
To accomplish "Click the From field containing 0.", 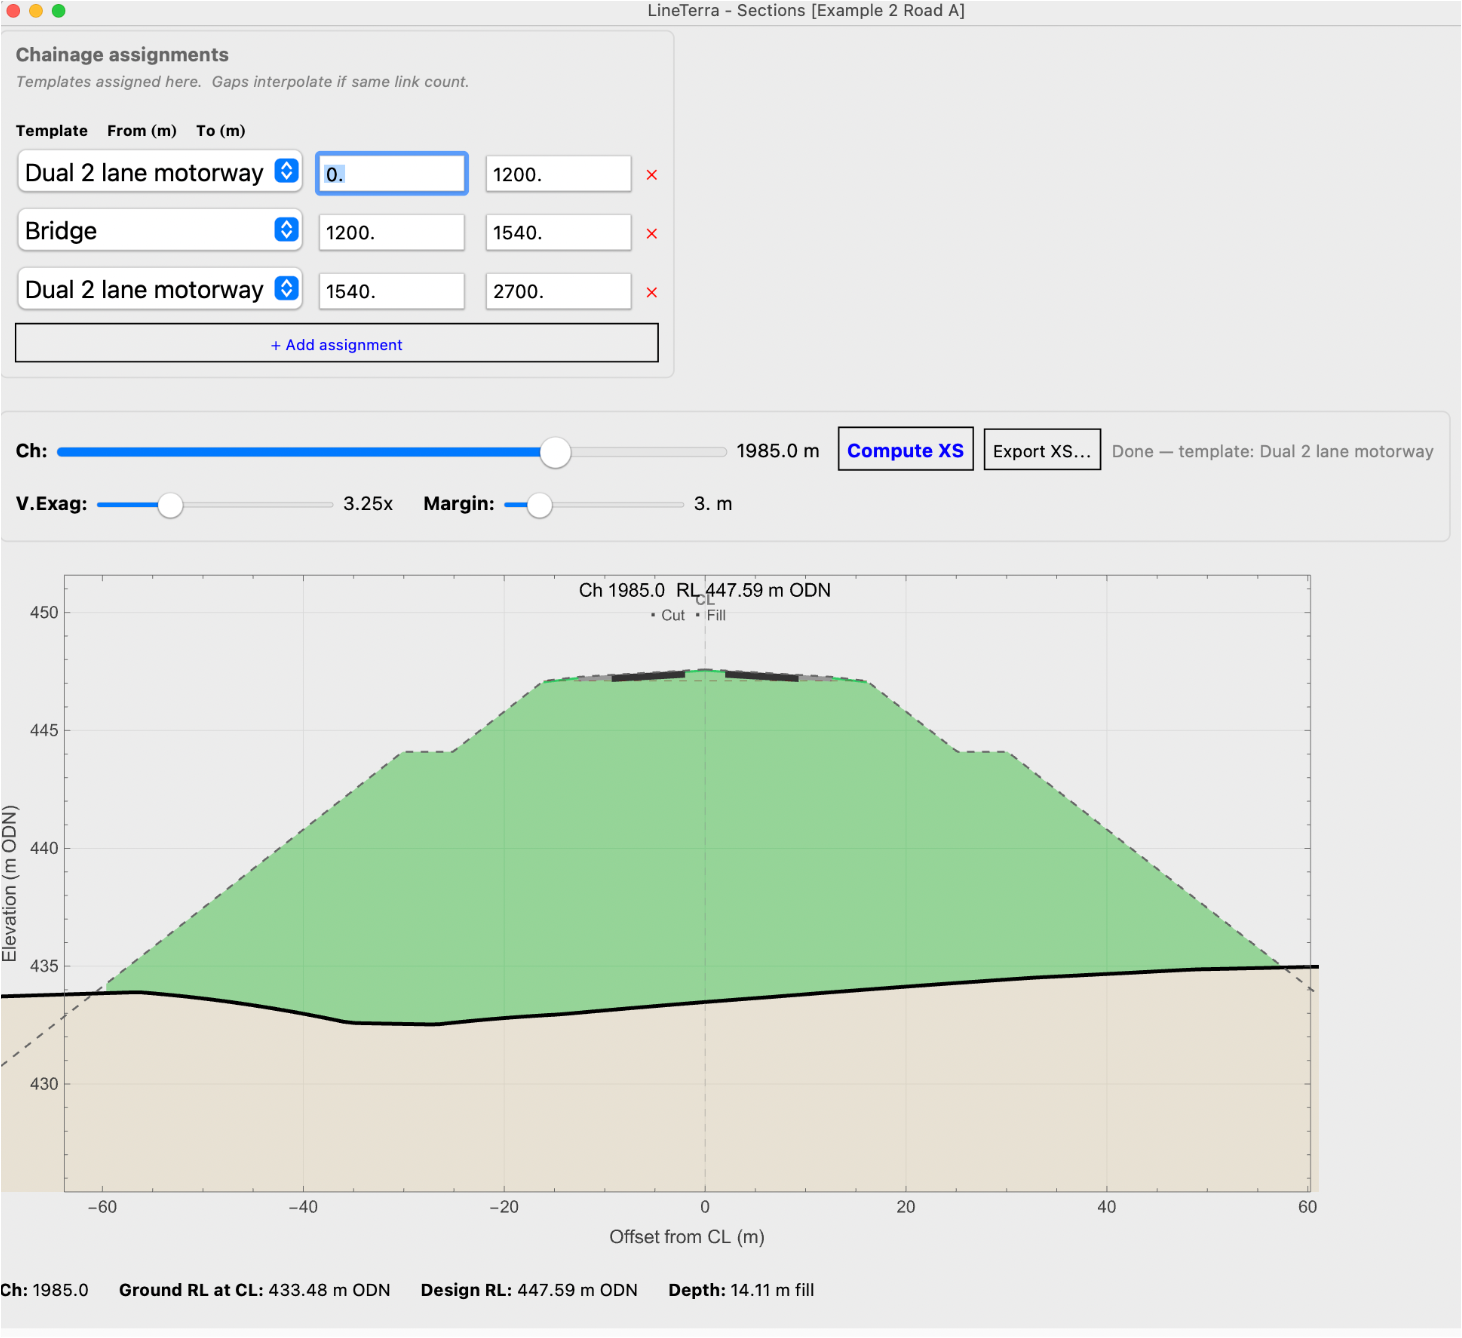I will (x=392, y=174).
